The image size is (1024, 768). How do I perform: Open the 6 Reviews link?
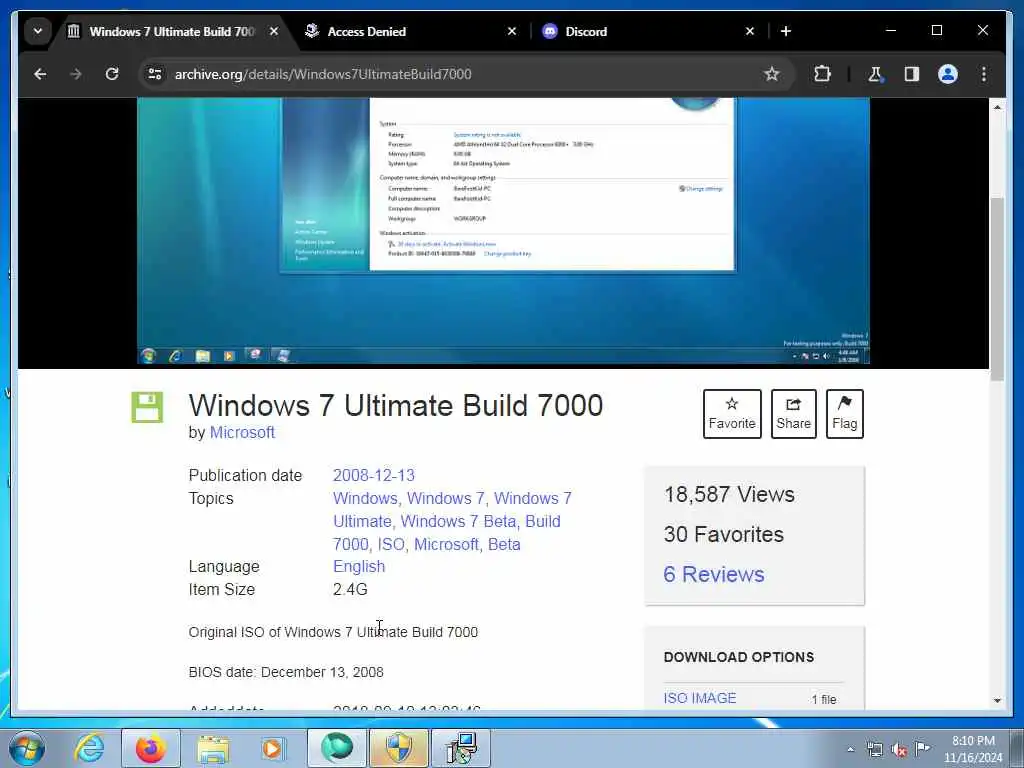tap(714, 574)
